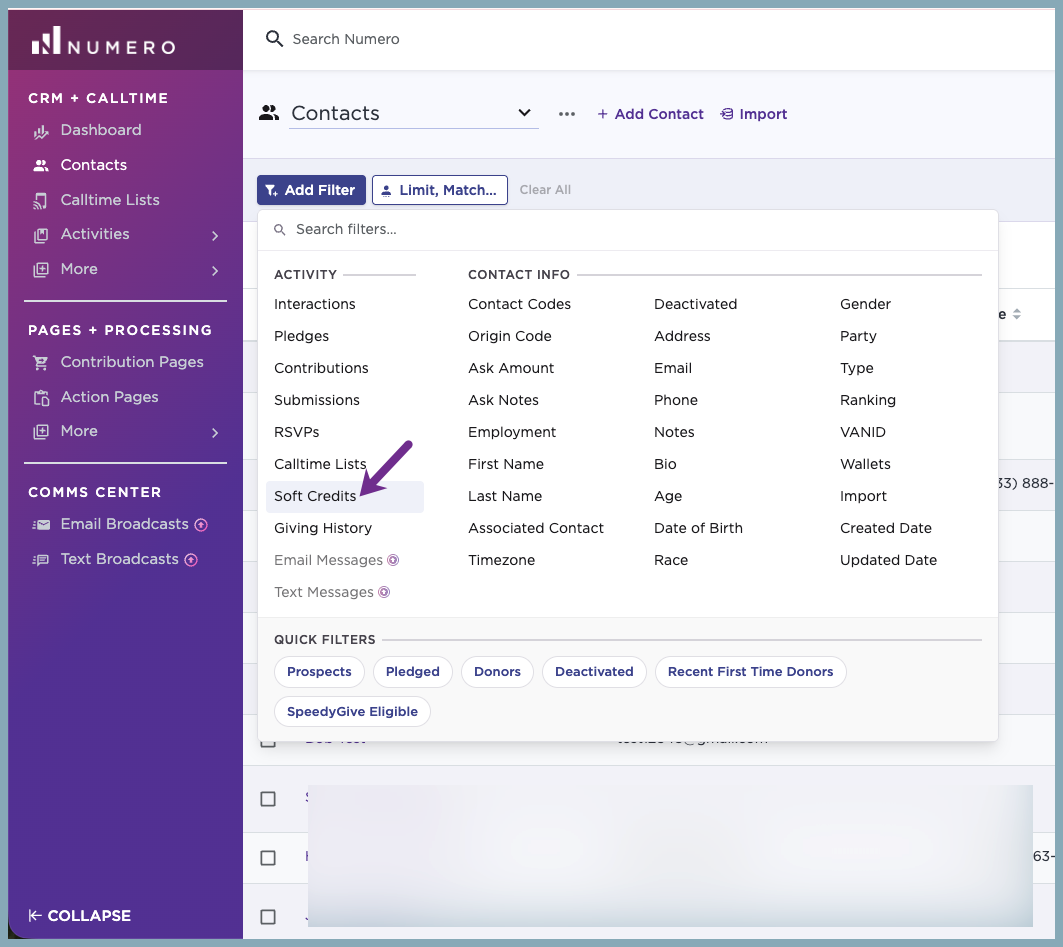Open Action Pages section
The image size is (1063, 947).
(x=110, y=397)
